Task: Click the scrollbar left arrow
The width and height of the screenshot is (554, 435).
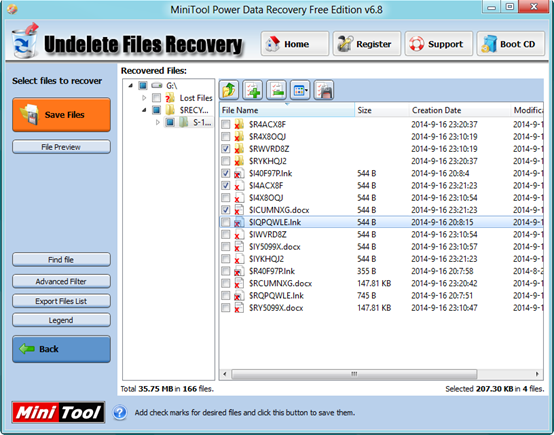Action: click(225, 374)
